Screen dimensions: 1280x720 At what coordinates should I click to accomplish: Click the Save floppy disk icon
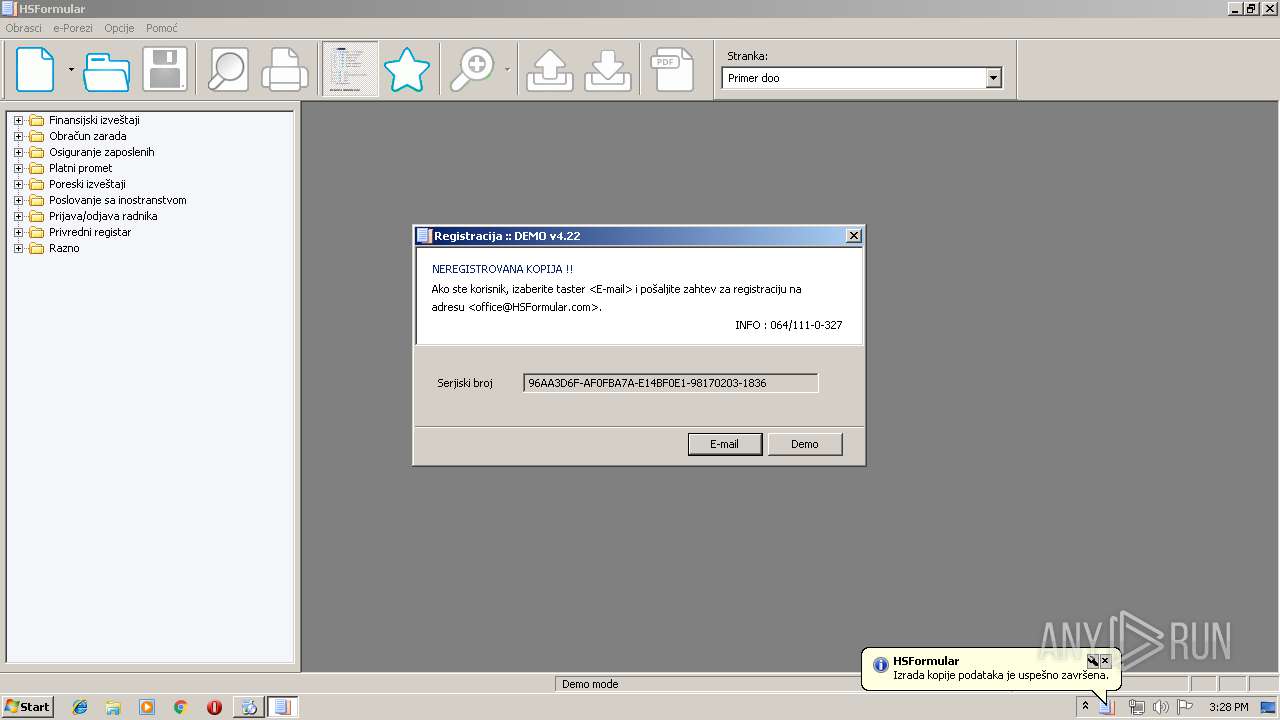165,70
